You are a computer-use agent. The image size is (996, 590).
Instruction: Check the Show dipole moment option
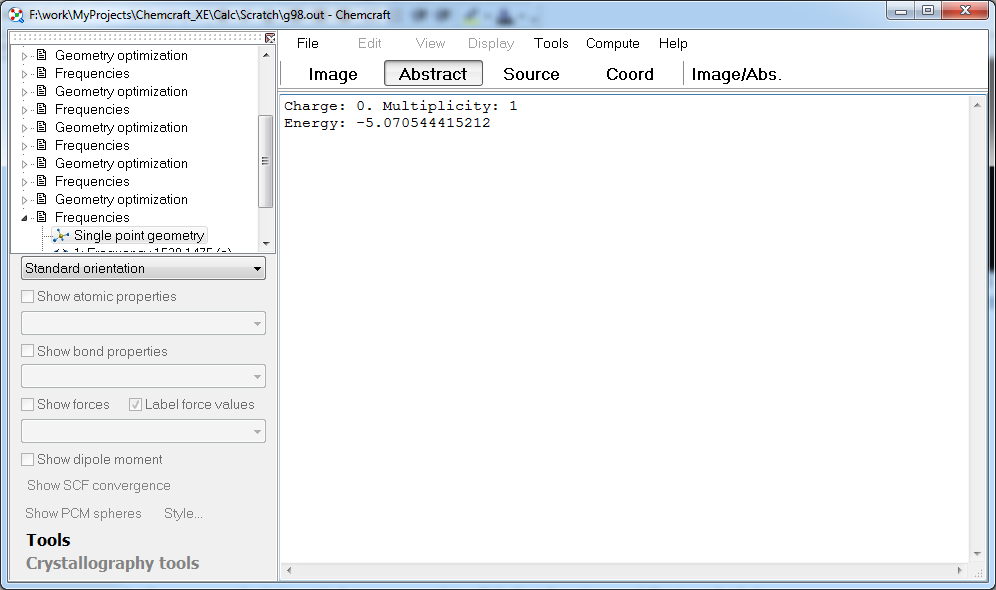pyautogui.click(x=28, y=460)
